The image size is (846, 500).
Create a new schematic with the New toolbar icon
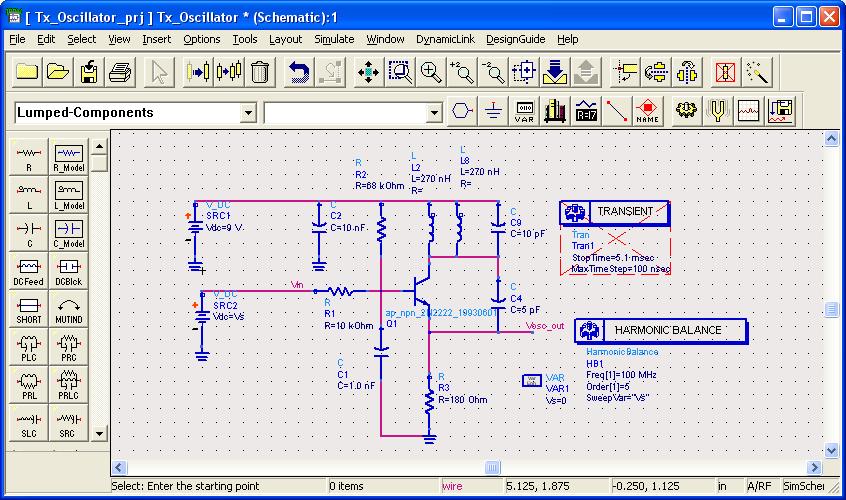(x=26, y=72)
